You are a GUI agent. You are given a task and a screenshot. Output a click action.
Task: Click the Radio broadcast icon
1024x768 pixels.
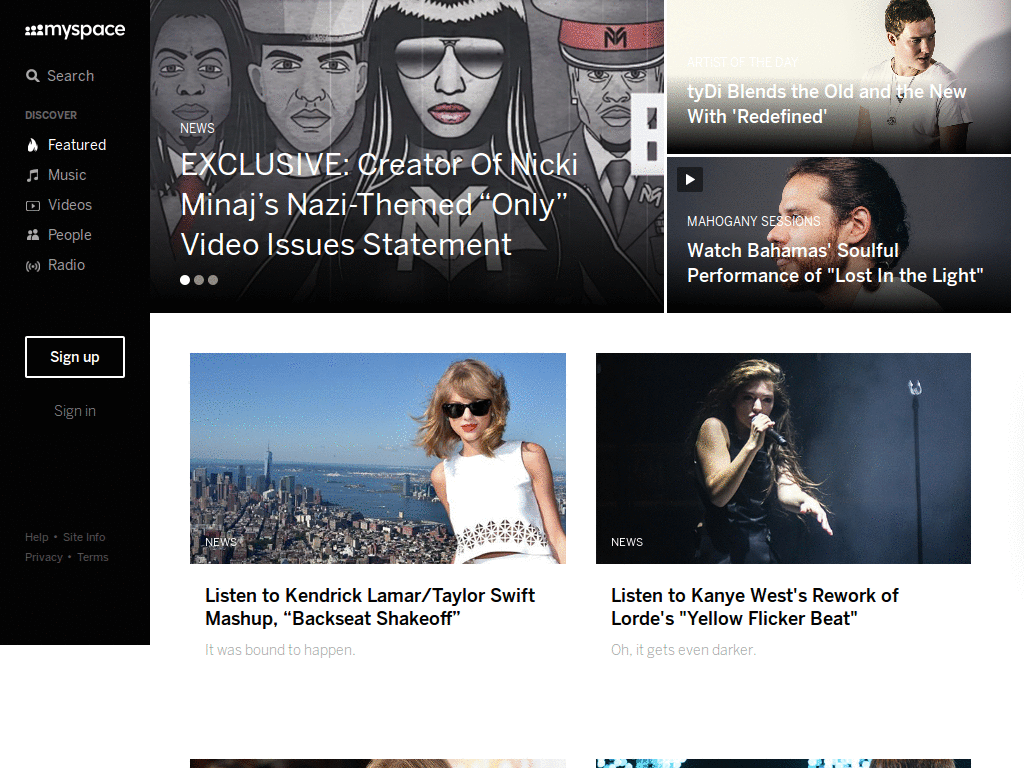(x=33, y=266)
